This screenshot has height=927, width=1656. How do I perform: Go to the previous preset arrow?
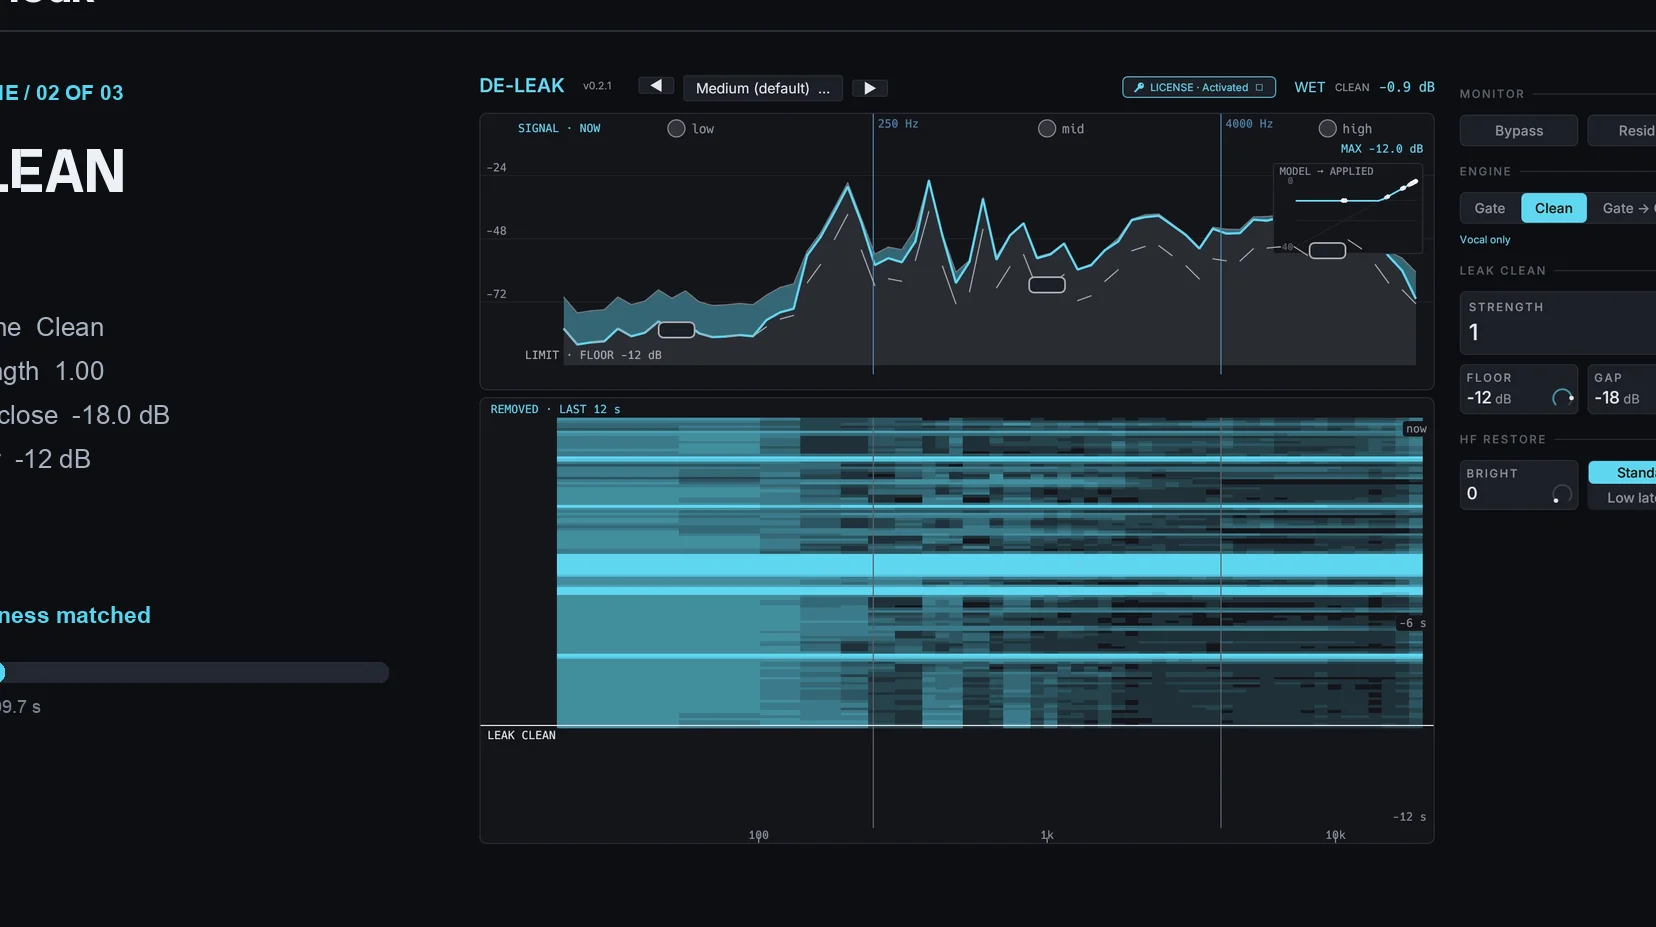tap(656, 87)
